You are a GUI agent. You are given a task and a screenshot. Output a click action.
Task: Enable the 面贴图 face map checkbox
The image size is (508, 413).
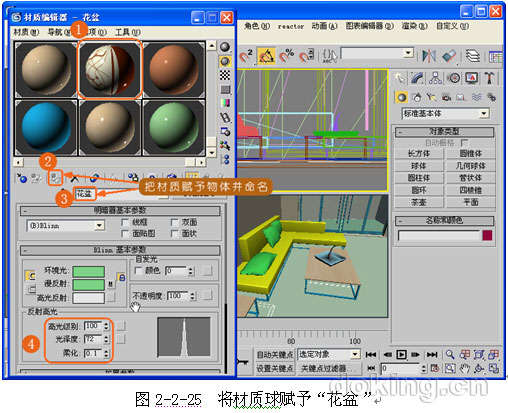[x=125, y=234]
